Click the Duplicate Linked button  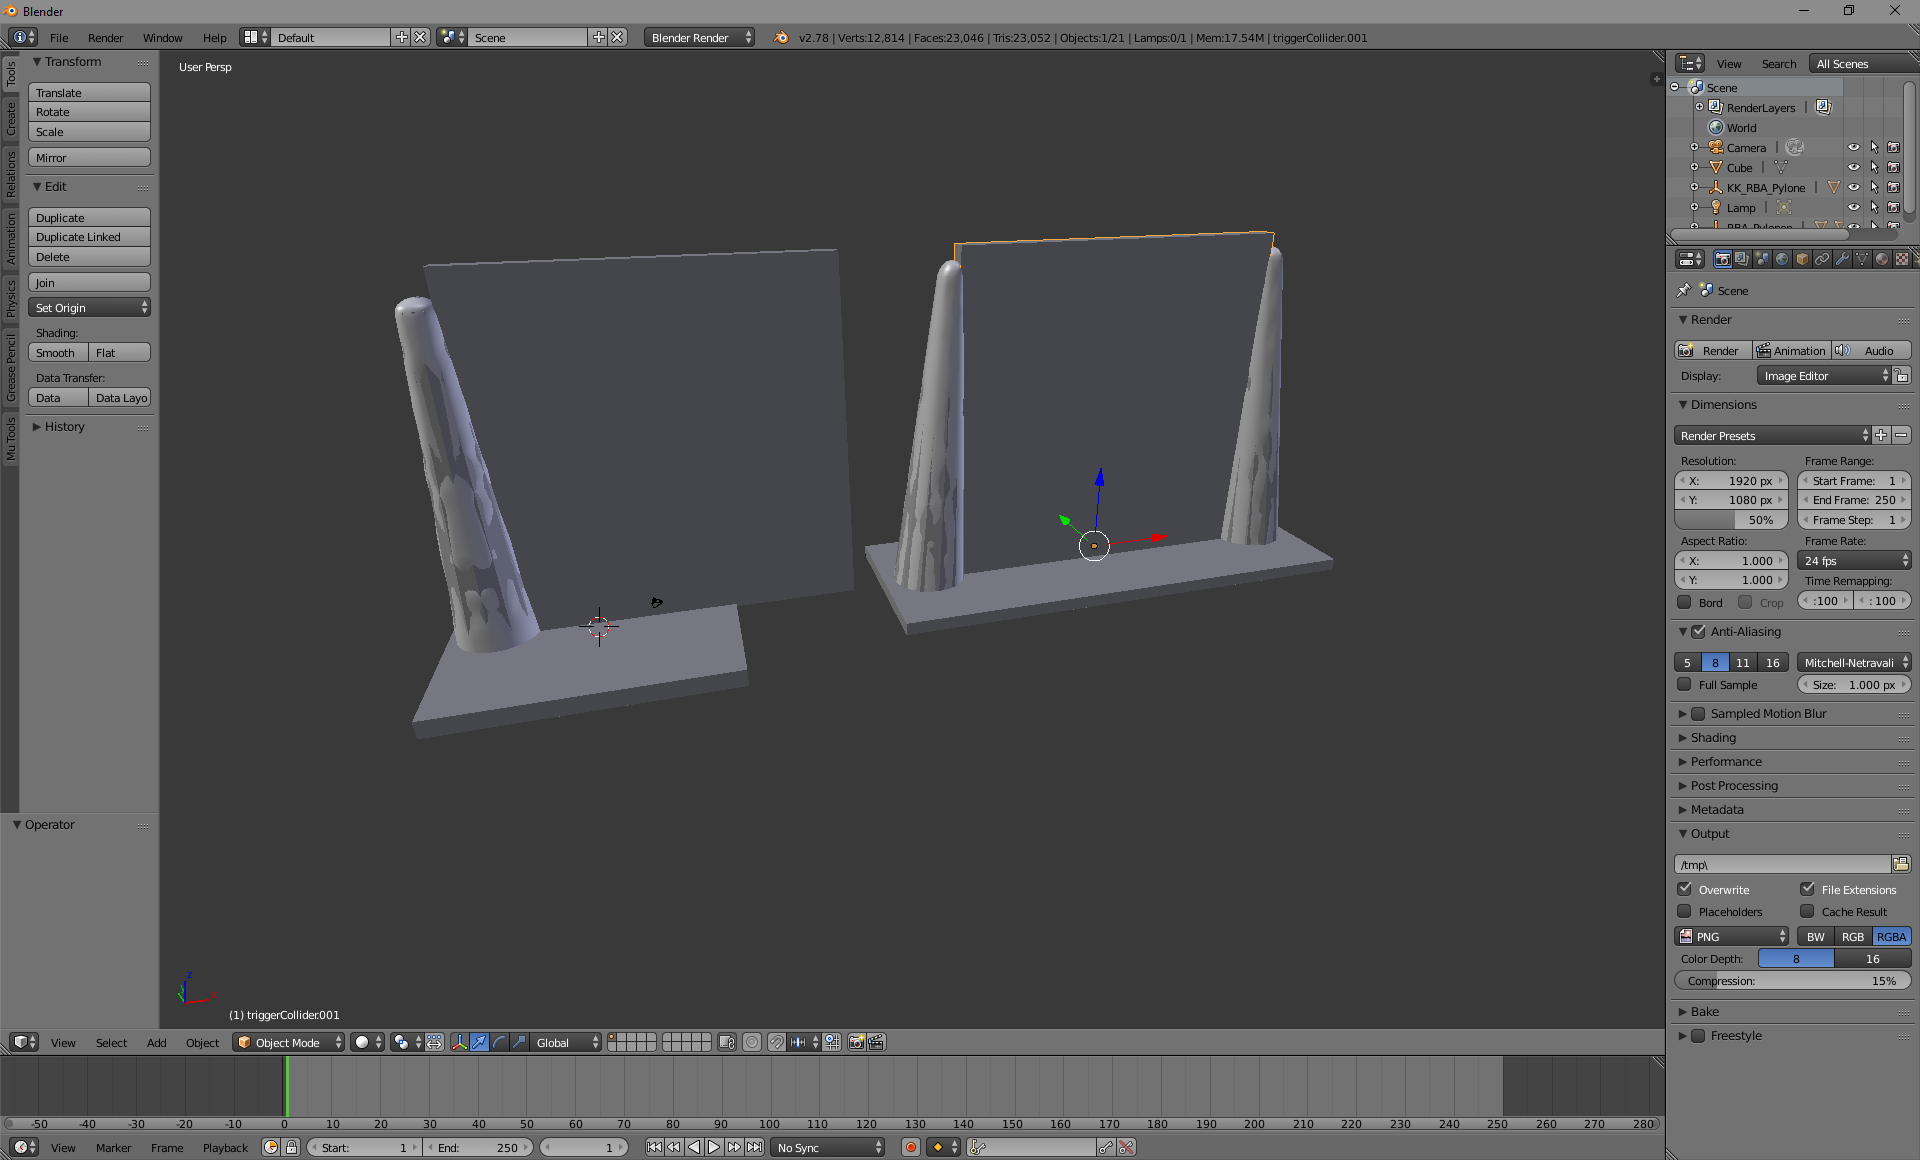89,237
